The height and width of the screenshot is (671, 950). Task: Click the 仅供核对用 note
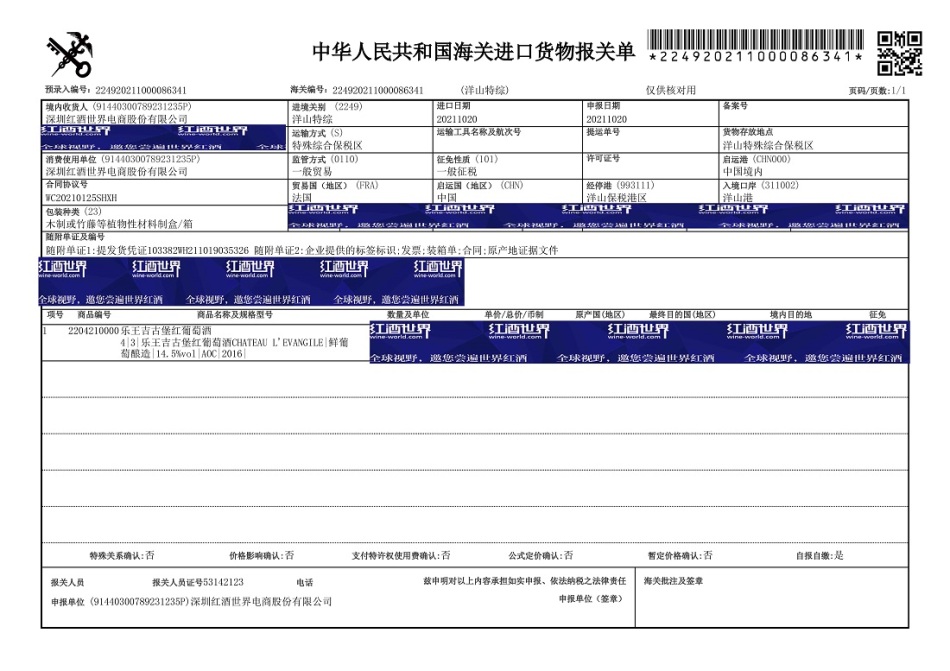coord(671,90)
